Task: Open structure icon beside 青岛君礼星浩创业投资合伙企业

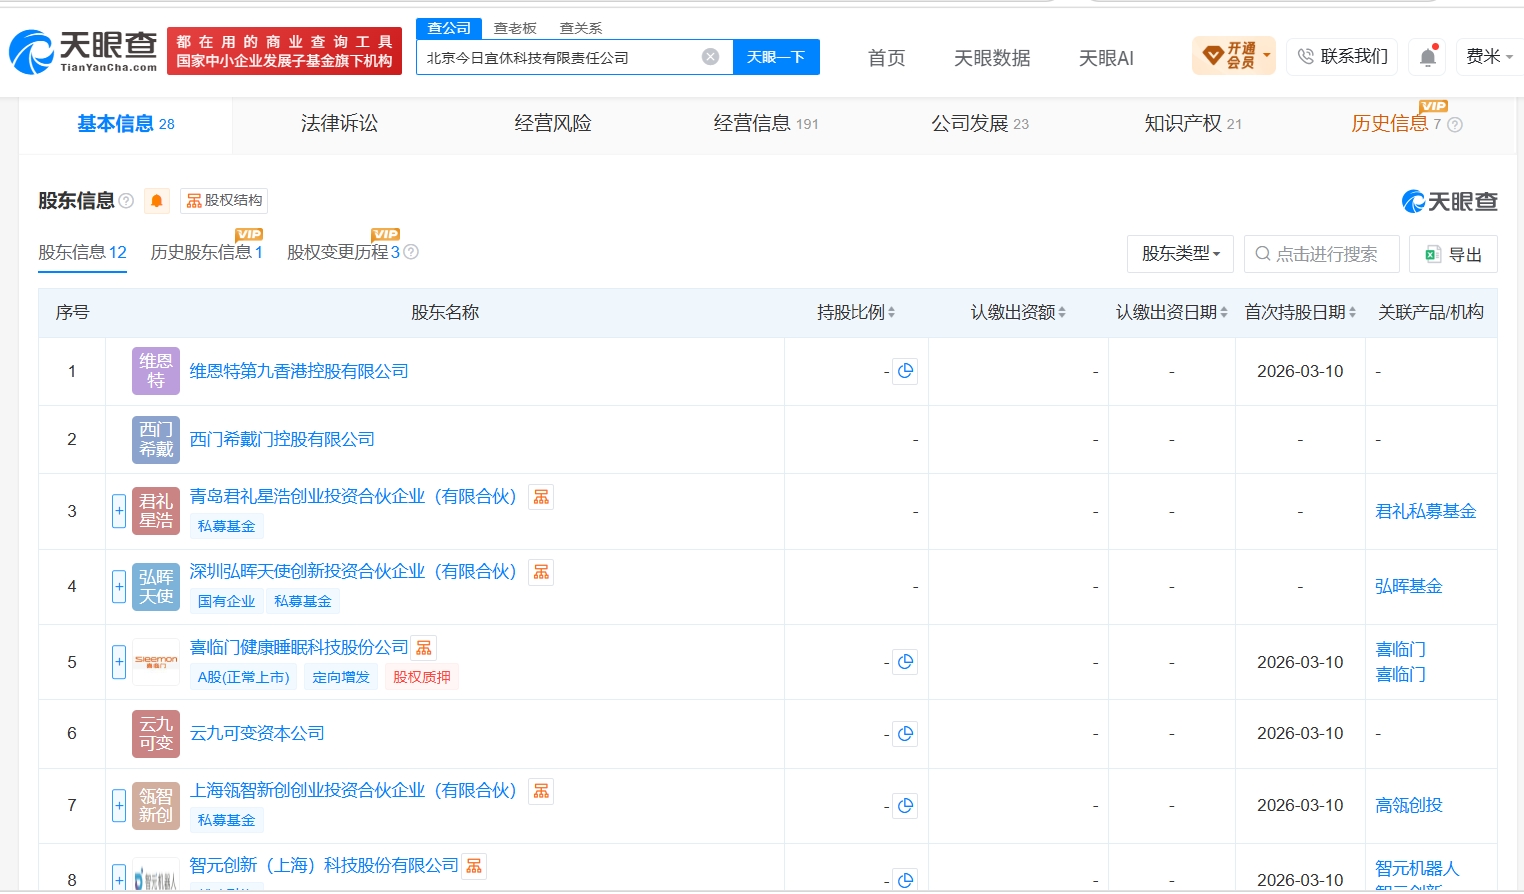Action: point(541,497)
